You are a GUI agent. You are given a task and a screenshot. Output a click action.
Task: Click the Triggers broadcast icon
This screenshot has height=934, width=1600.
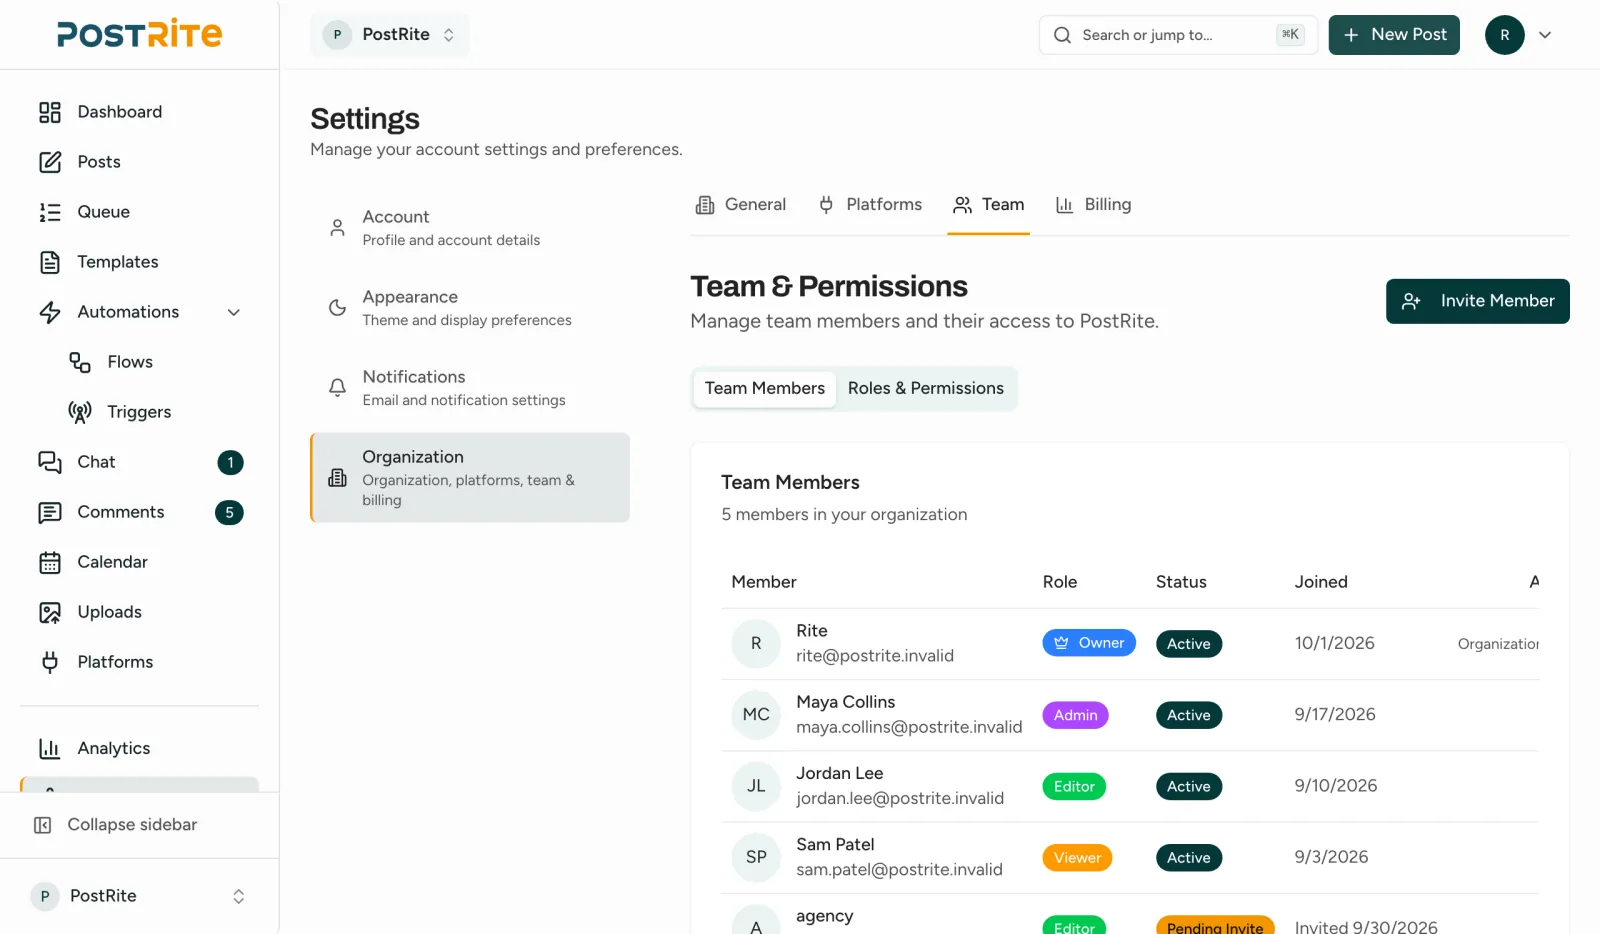tap(80, 412)
